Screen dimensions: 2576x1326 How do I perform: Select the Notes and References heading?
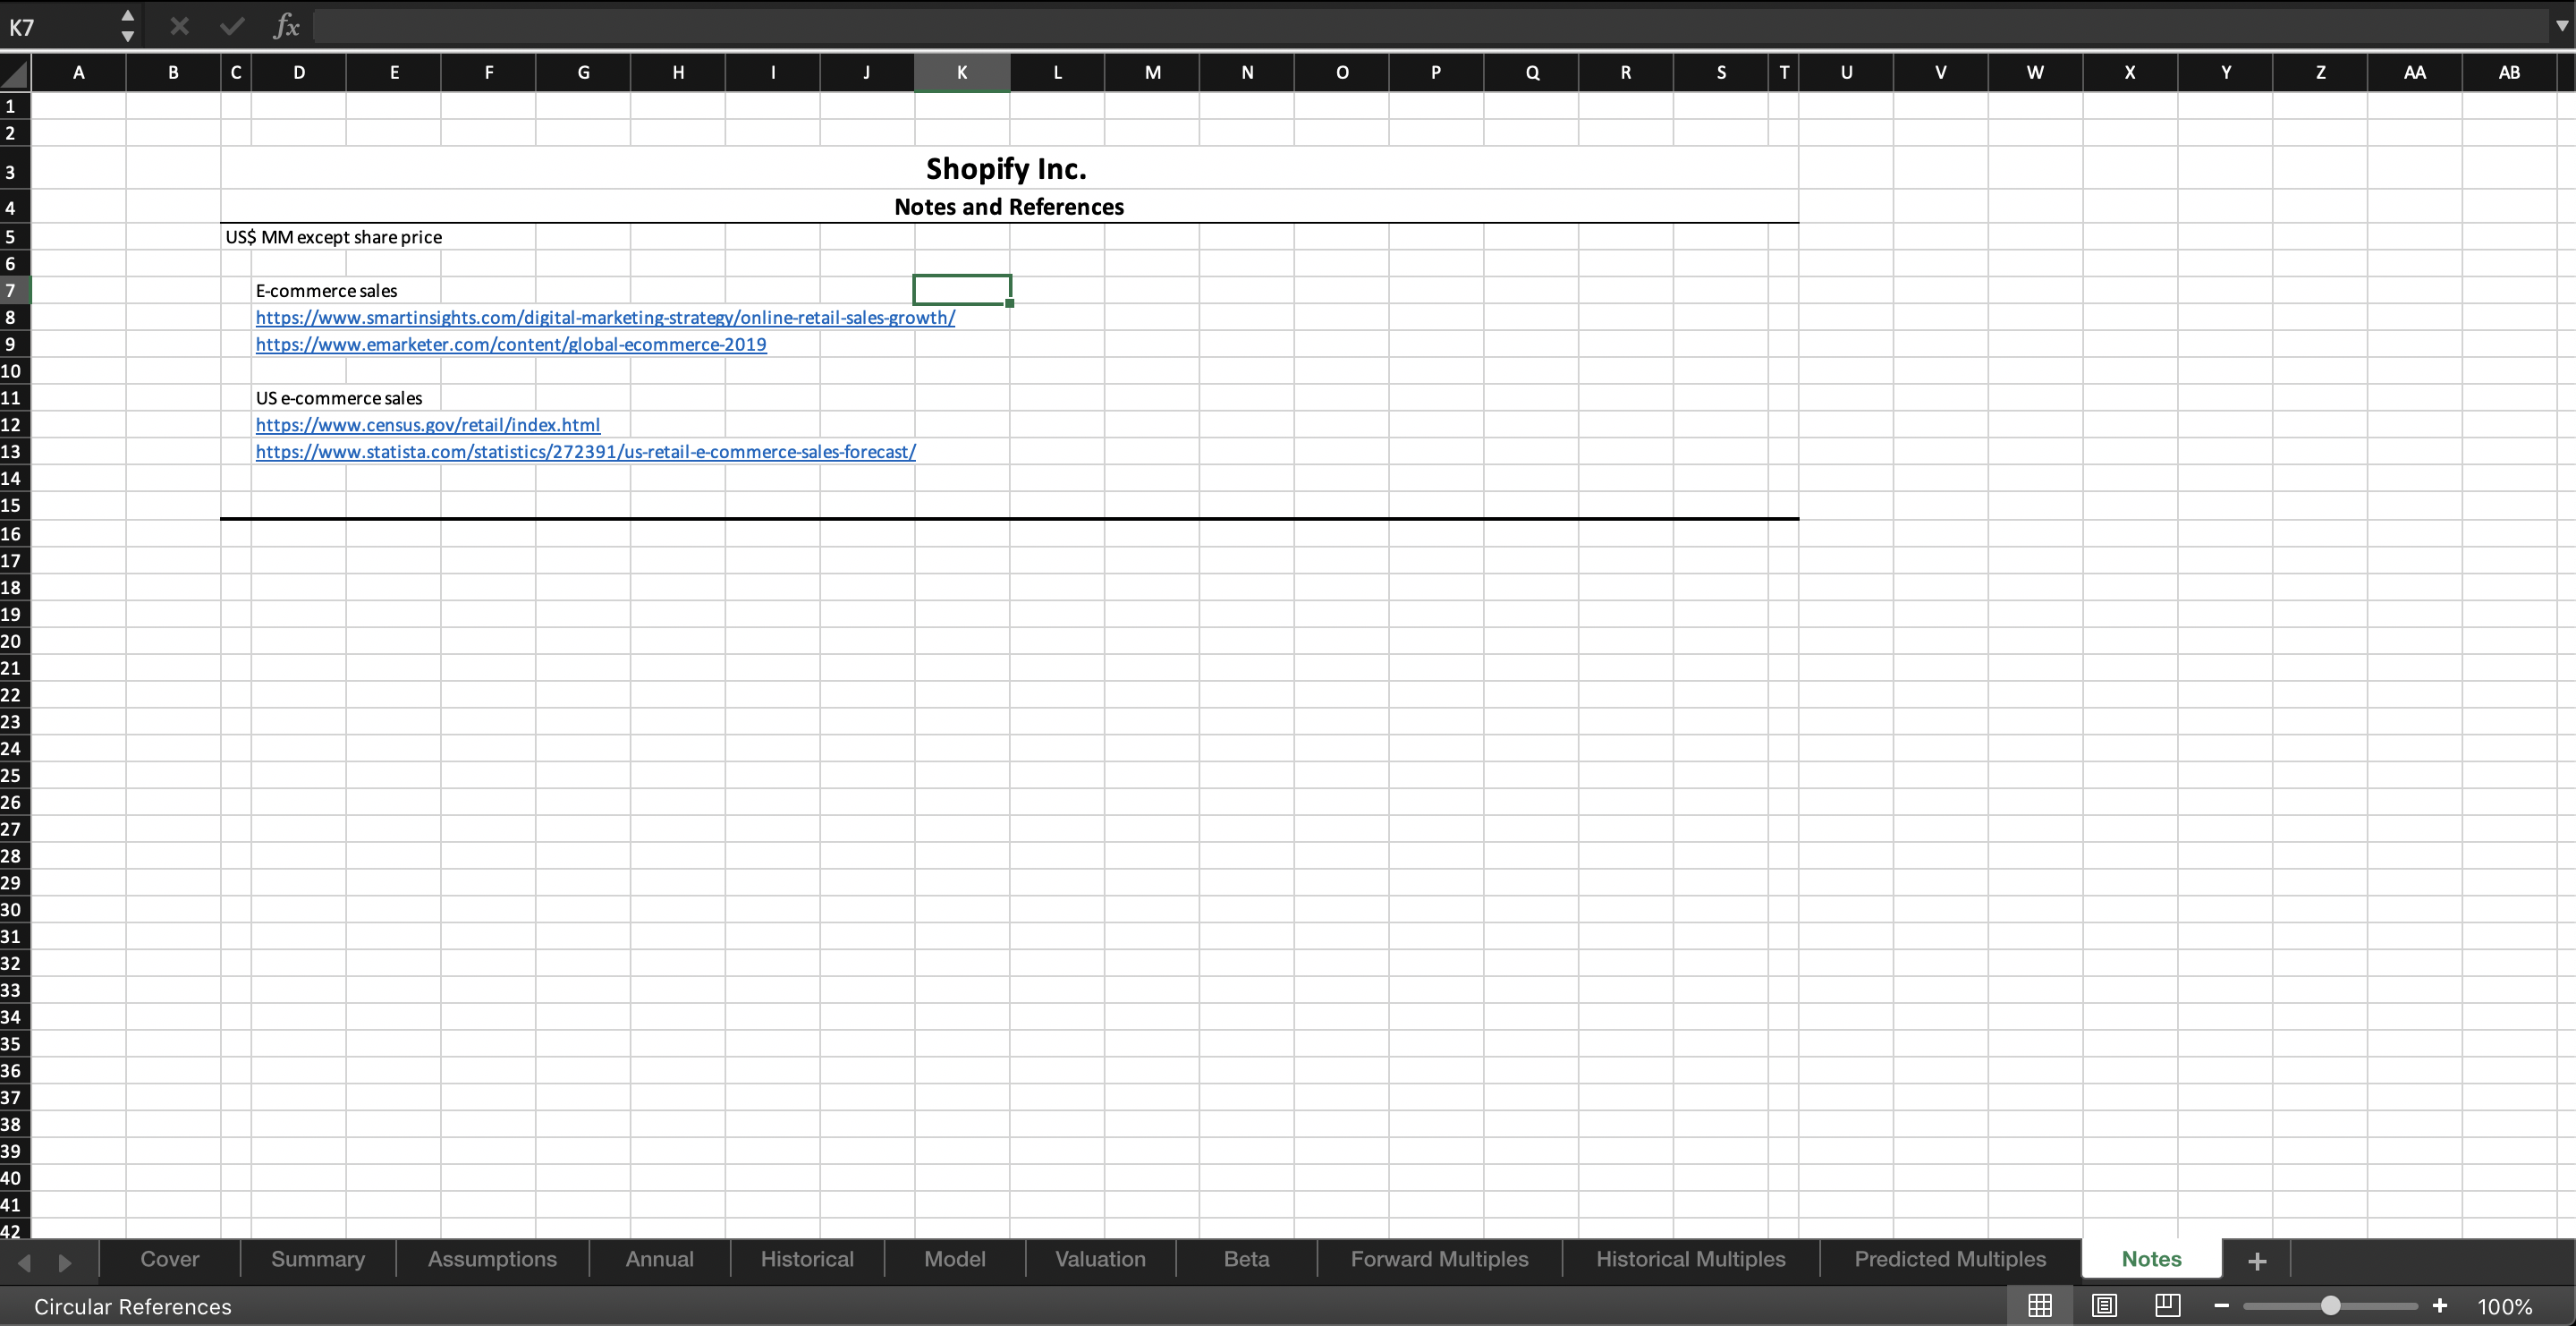pos(1009,207)
